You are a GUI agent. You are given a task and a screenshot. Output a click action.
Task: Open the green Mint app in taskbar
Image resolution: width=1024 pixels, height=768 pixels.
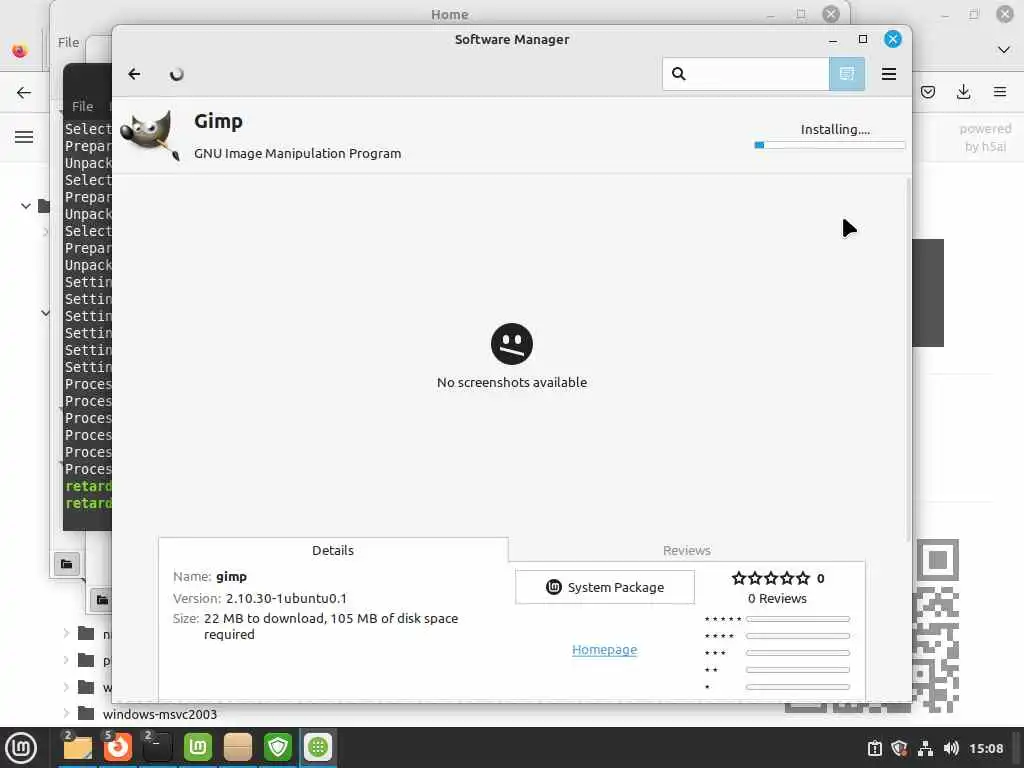point(197,747)
